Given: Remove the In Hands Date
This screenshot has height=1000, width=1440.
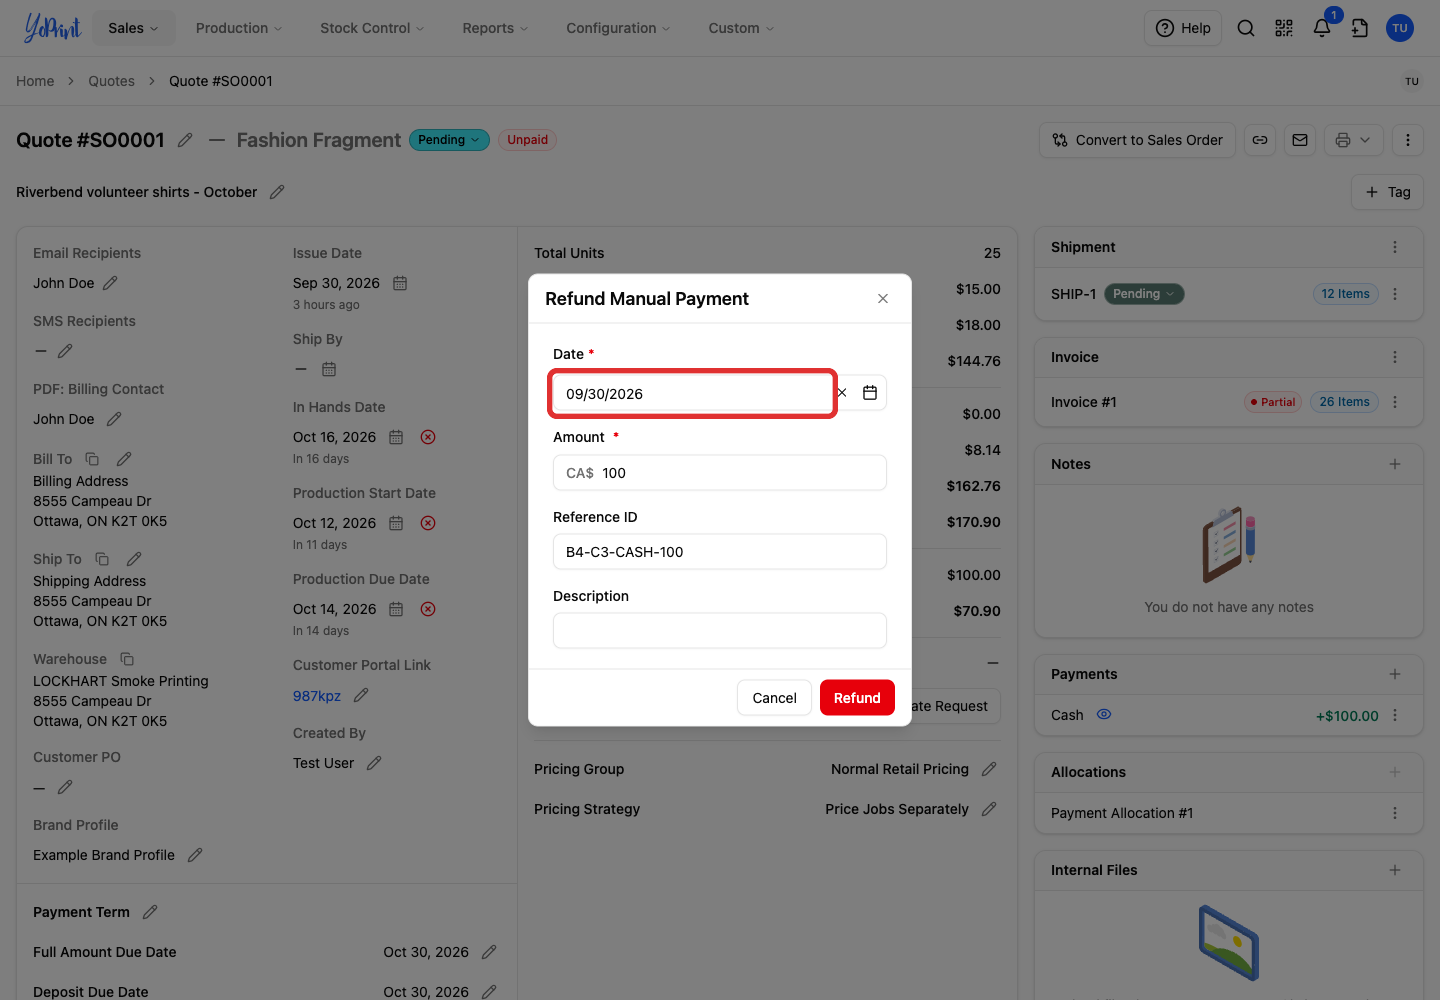Looking at the screenshot, I should (428, 437).
